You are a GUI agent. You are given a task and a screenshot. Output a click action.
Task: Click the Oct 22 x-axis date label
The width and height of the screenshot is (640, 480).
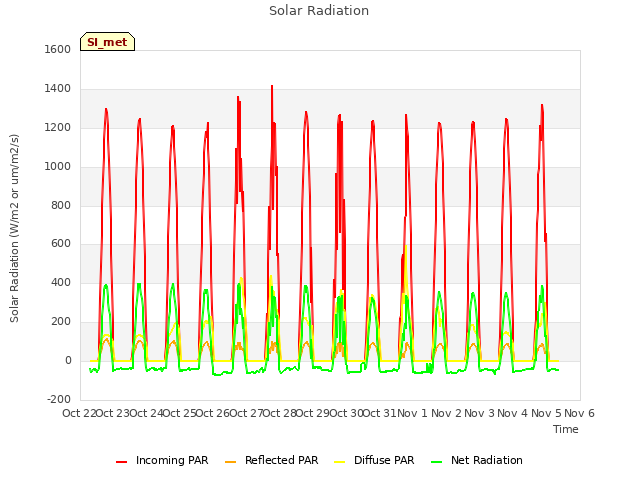[x=79, y=413]
